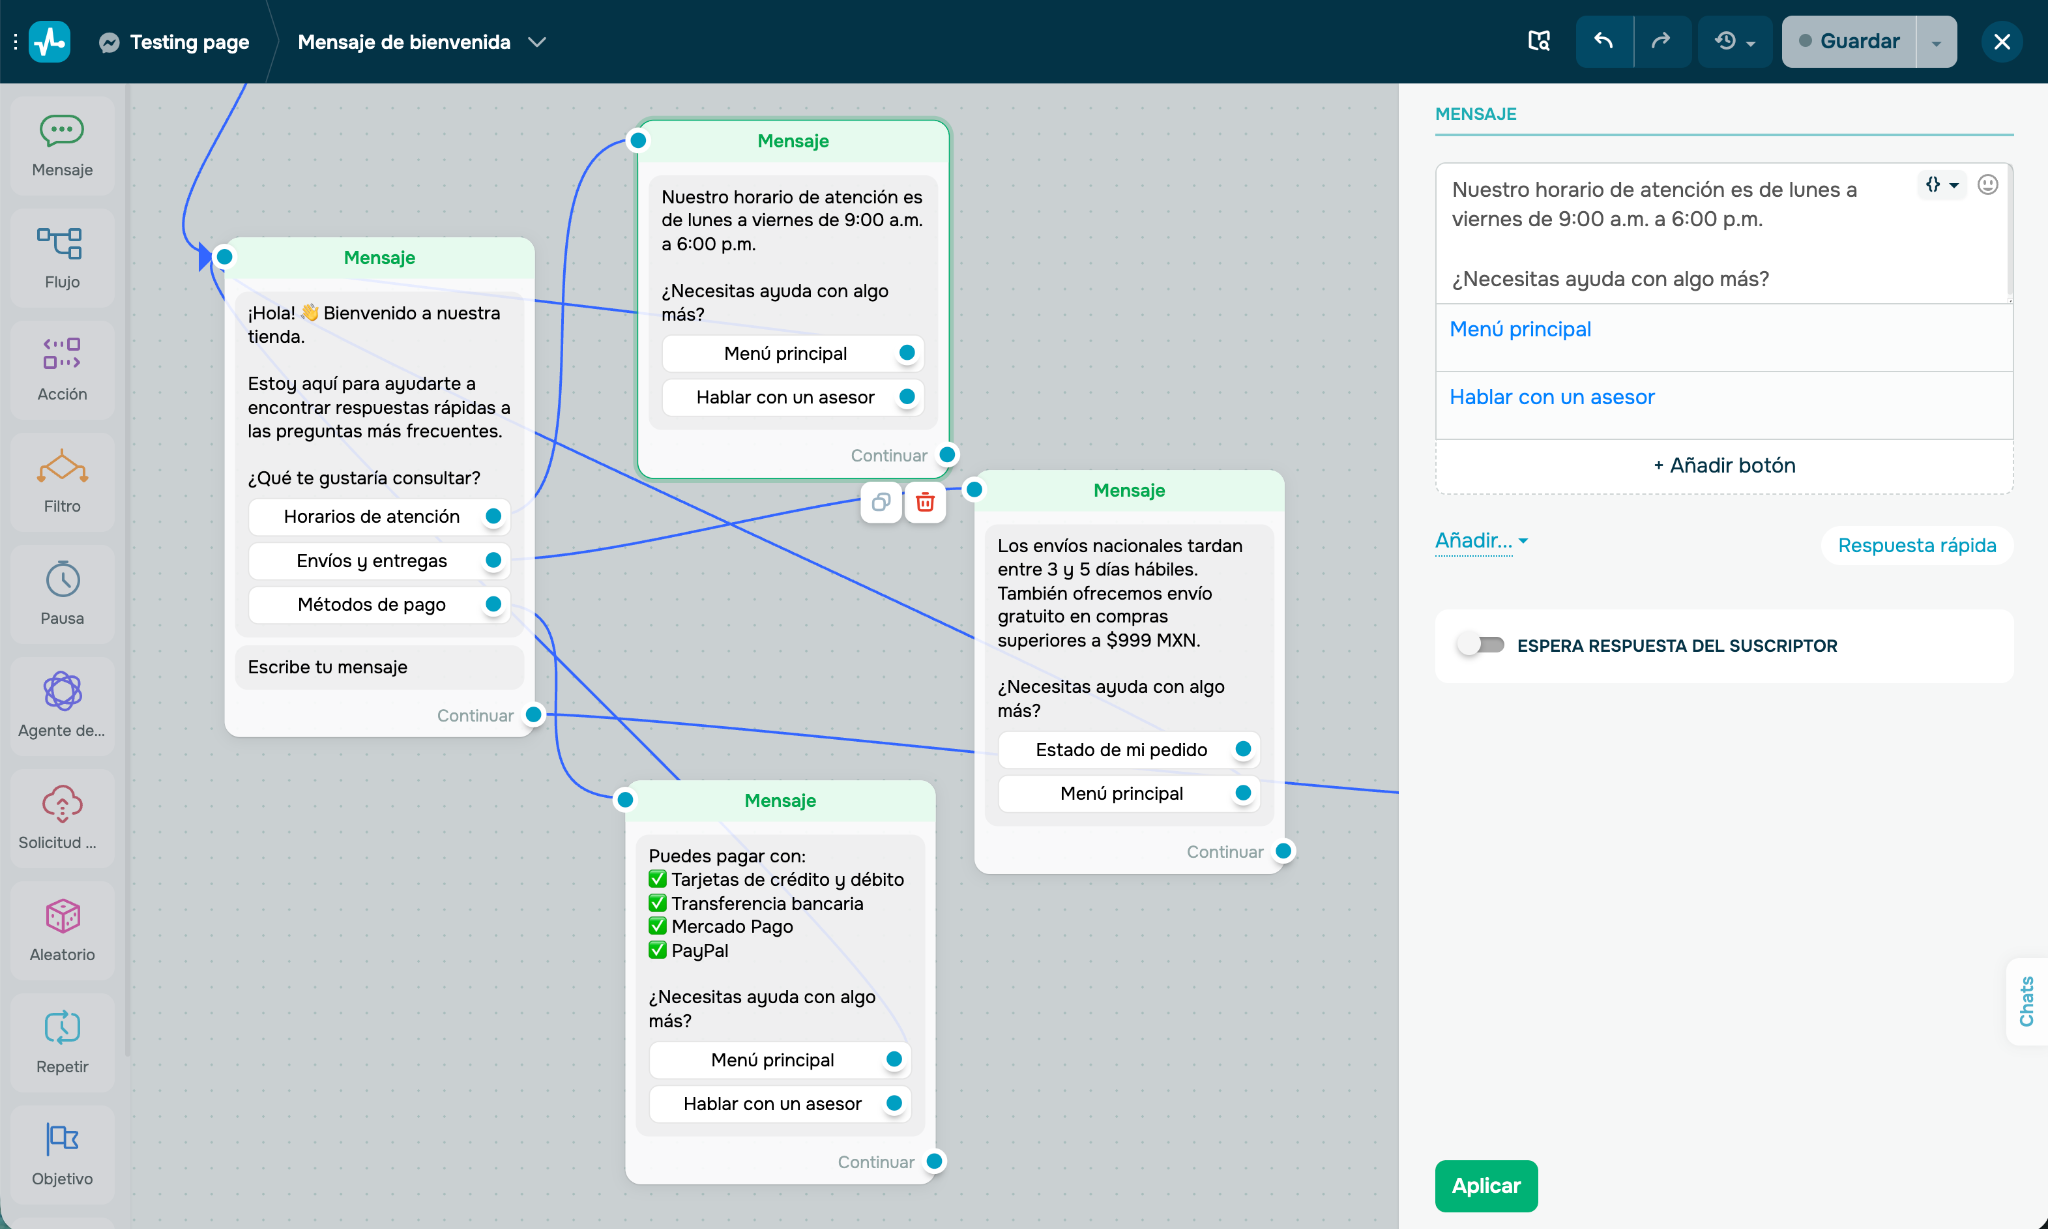Viewport: 2048px width, 1229px height.
Task: Click + Añadir botón
Action: [1724, 465]
